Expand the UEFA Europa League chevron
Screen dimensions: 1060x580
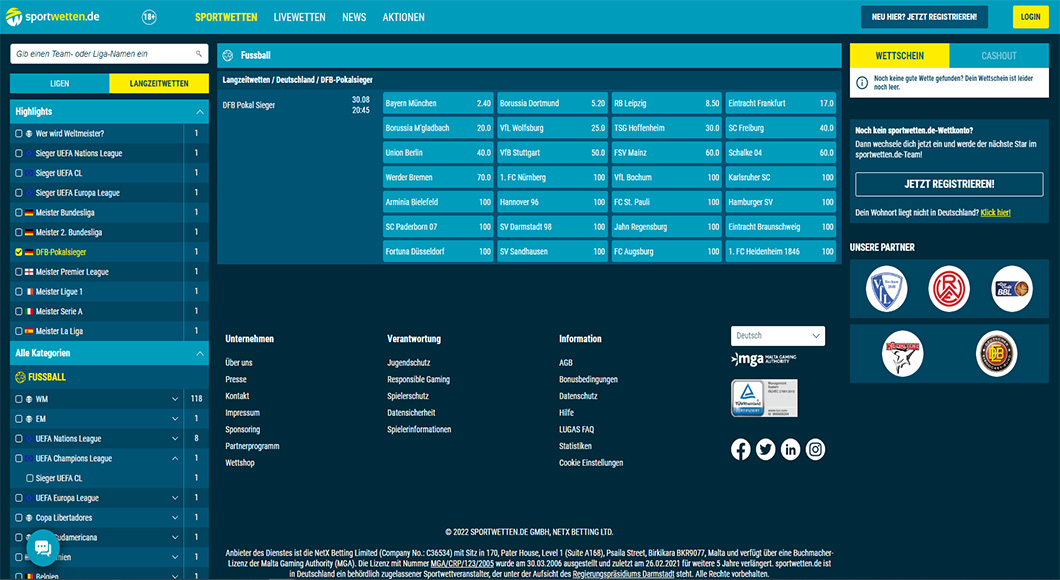point(175,498)
